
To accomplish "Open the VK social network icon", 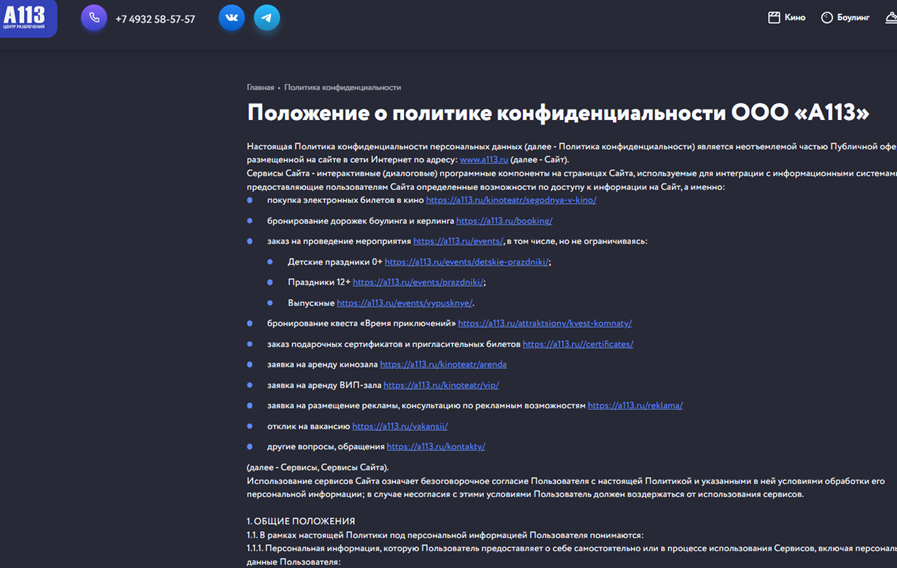I will (232, 18).
